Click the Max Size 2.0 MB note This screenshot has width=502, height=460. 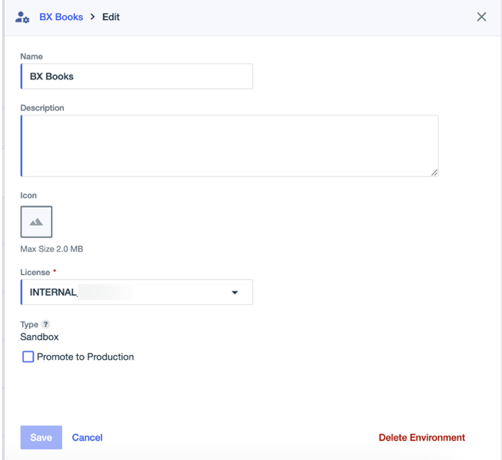52,249
